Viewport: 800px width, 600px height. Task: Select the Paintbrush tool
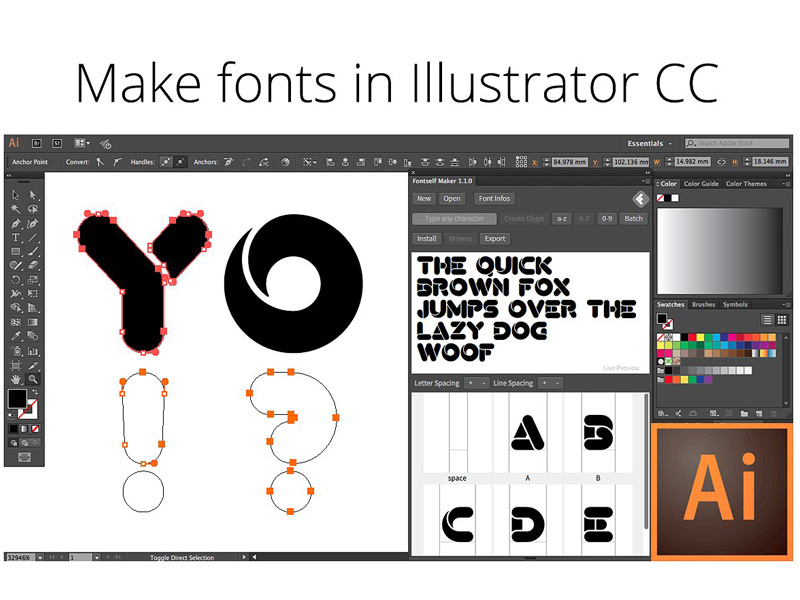33,252
